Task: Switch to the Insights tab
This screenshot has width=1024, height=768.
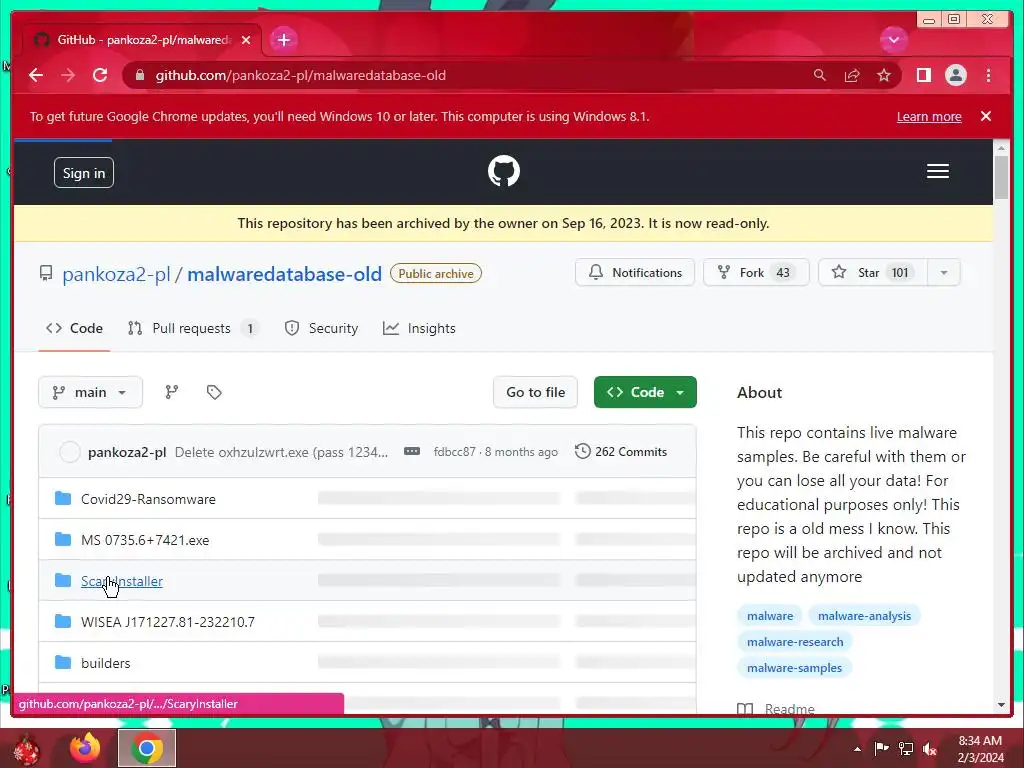Action: click(419, 328)
